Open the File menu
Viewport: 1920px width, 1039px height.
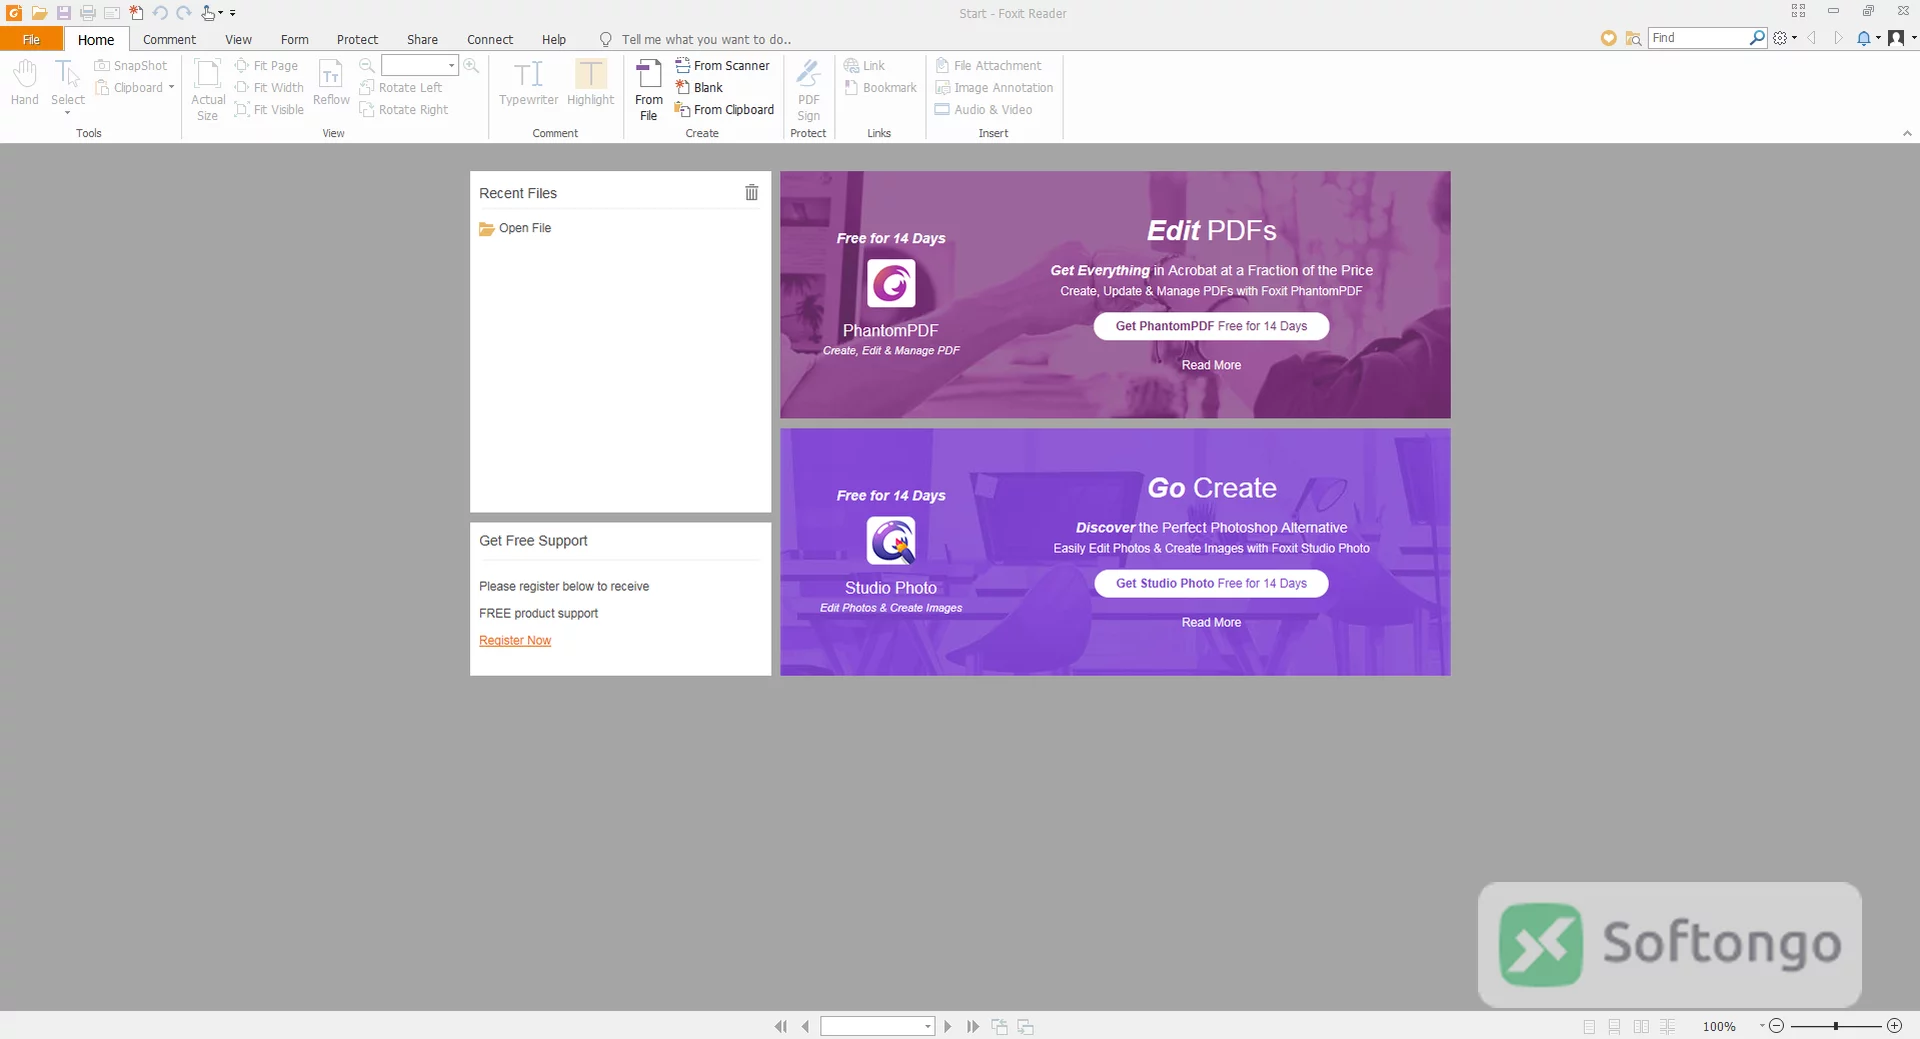[31, 39]
